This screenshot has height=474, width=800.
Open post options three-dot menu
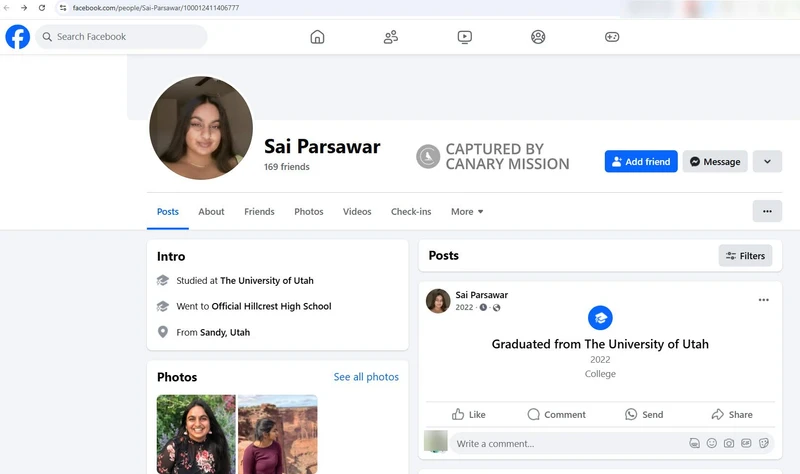(x=764, y=300)
